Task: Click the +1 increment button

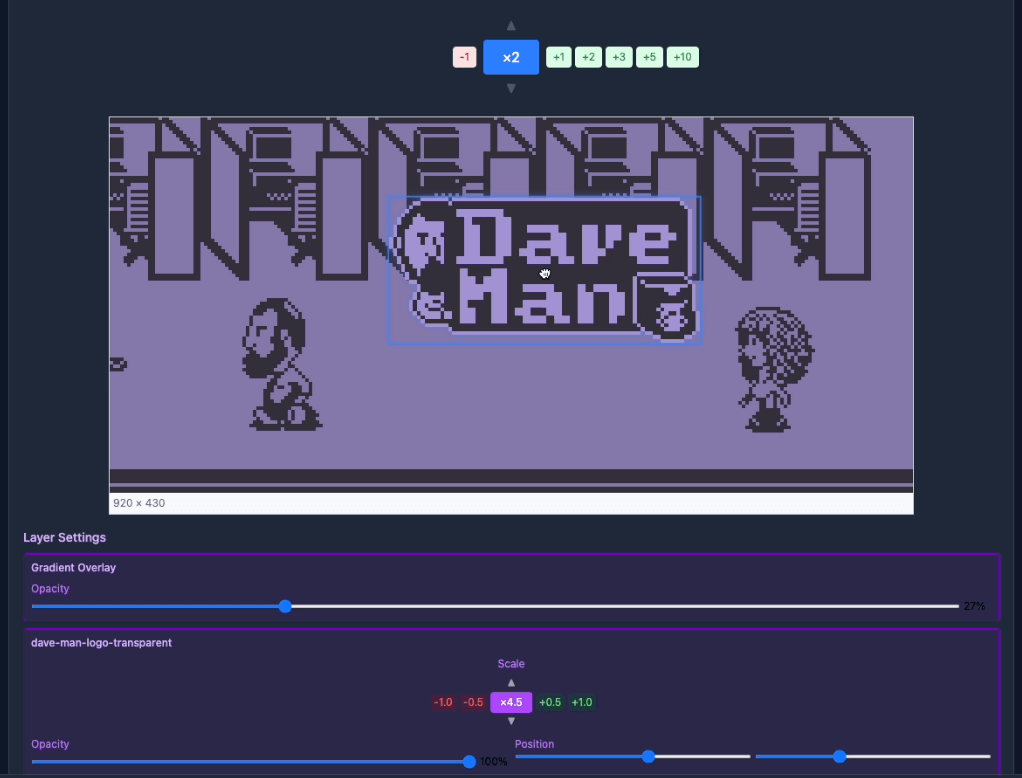Action: [x=558, y=57]
